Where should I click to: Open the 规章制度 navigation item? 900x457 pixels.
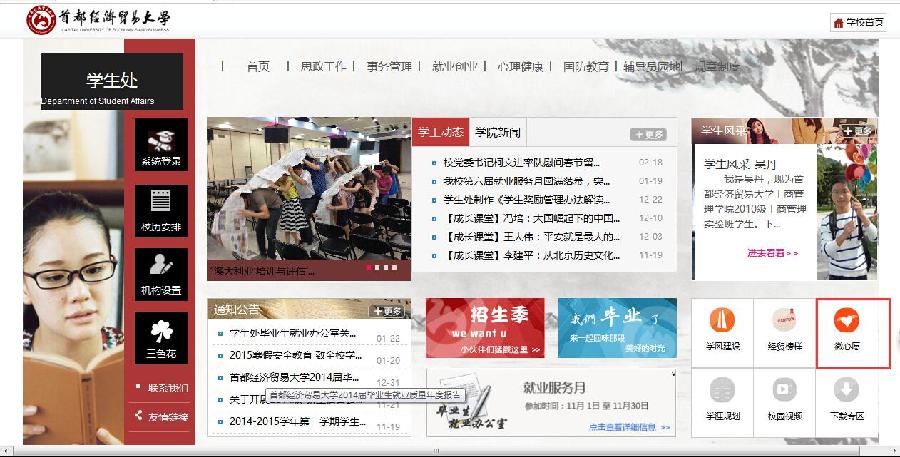pos(717,67)
